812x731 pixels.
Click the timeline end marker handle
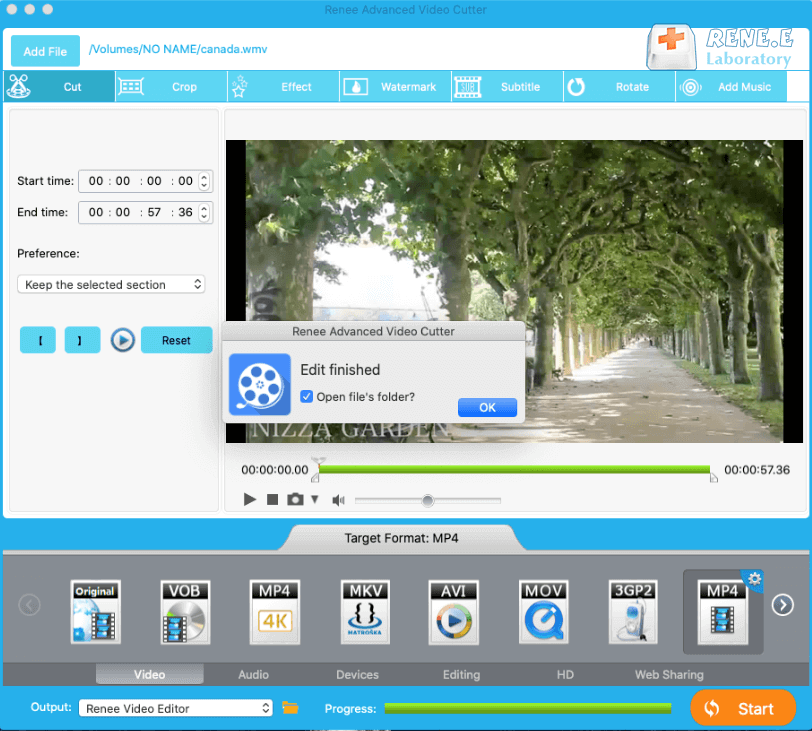pos(714,477)
